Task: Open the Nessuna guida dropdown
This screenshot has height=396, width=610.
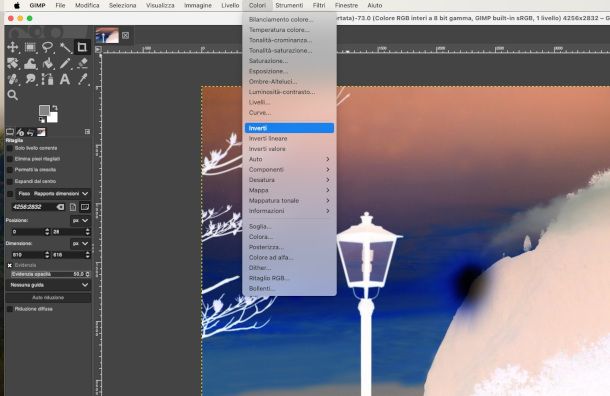Action: [x=49, y=285]
